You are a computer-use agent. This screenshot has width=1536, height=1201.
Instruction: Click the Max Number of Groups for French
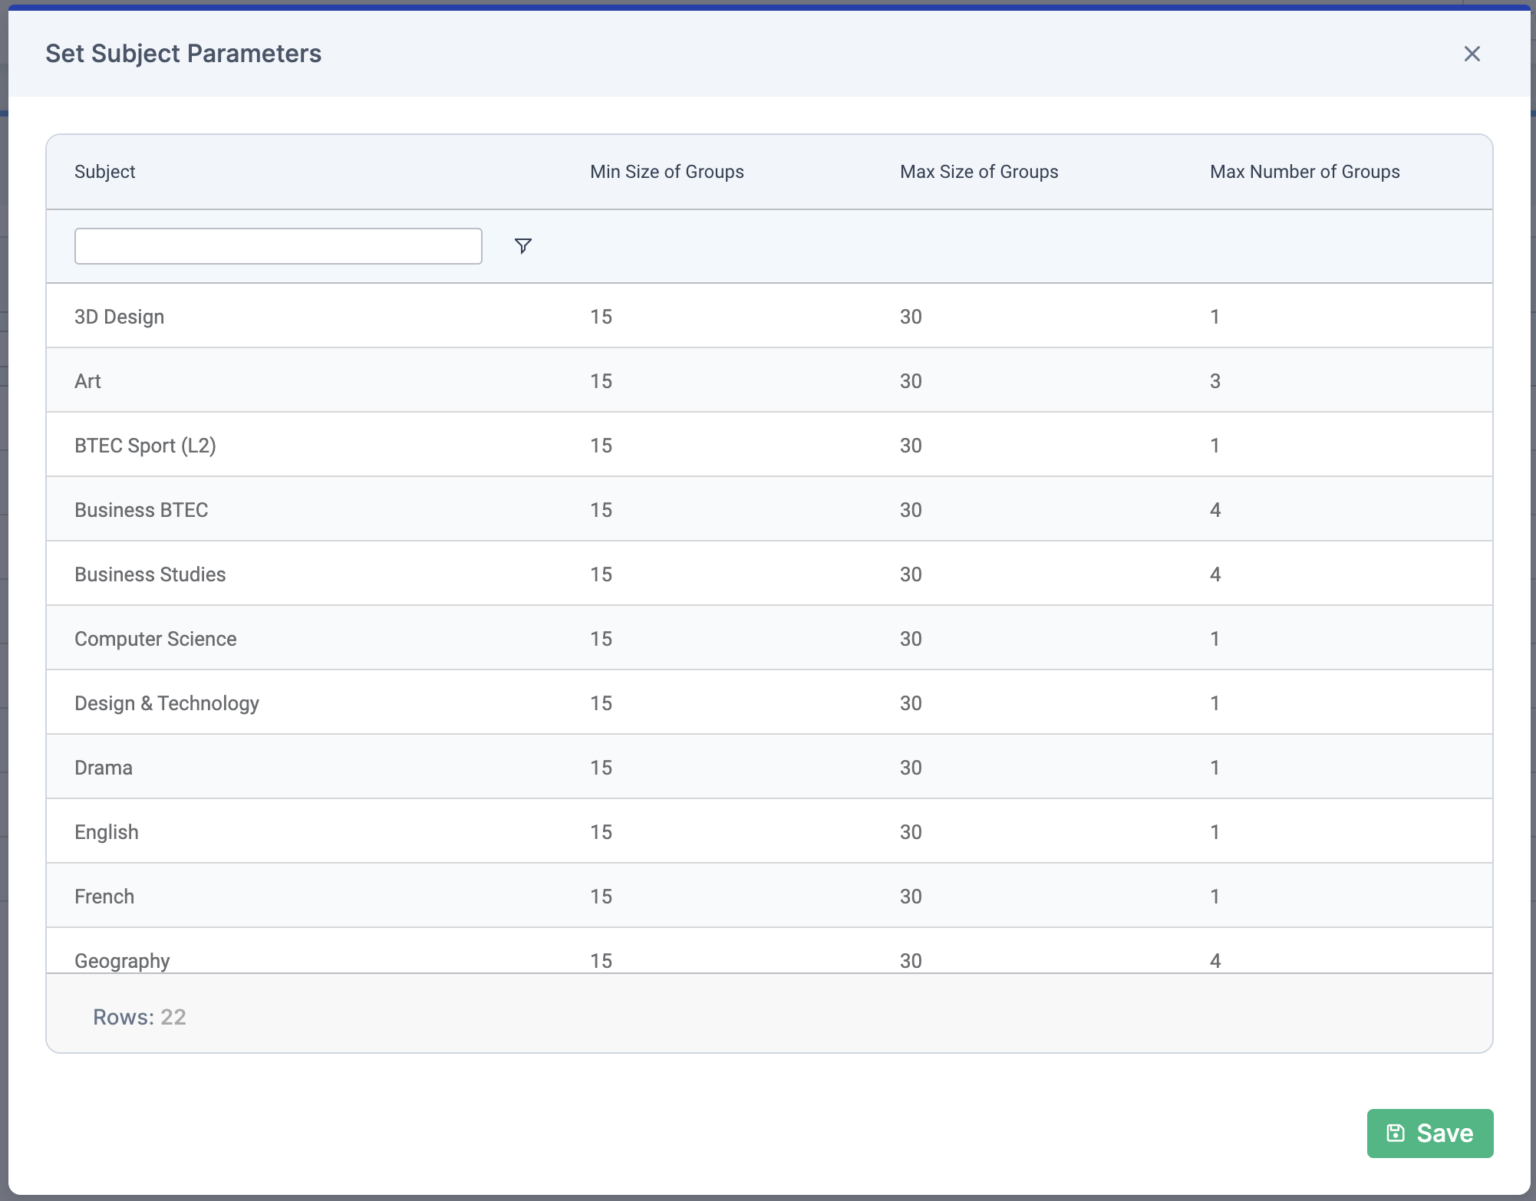[1214, 896]
